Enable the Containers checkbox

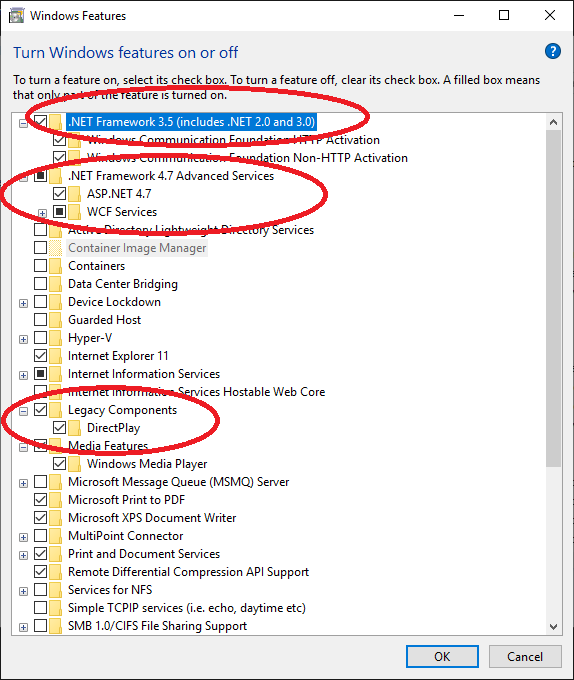tap(40, 265)
